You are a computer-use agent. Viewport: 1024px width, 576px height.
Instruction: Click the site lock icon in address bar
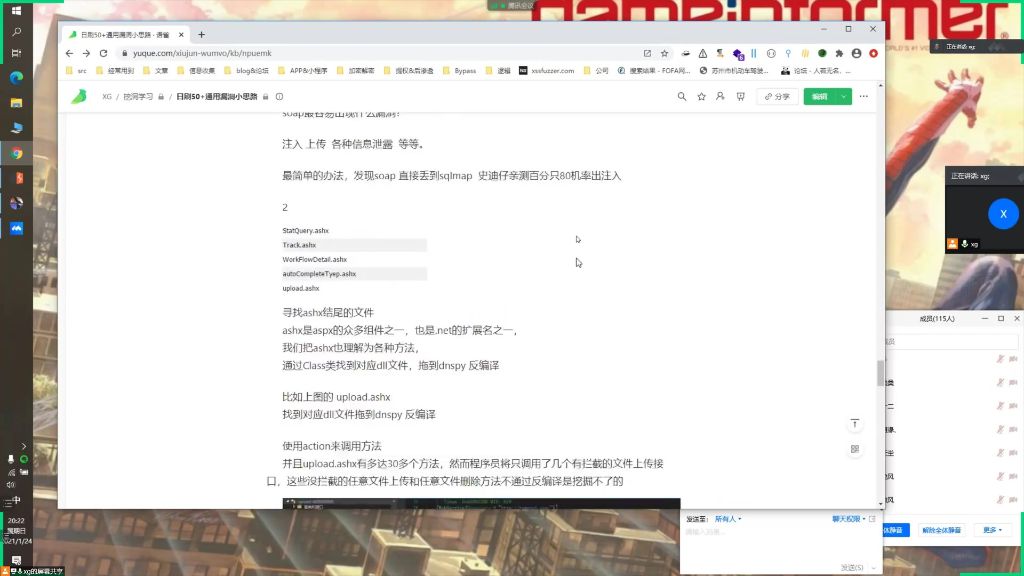pyautogui.click(x=125, y=53)
